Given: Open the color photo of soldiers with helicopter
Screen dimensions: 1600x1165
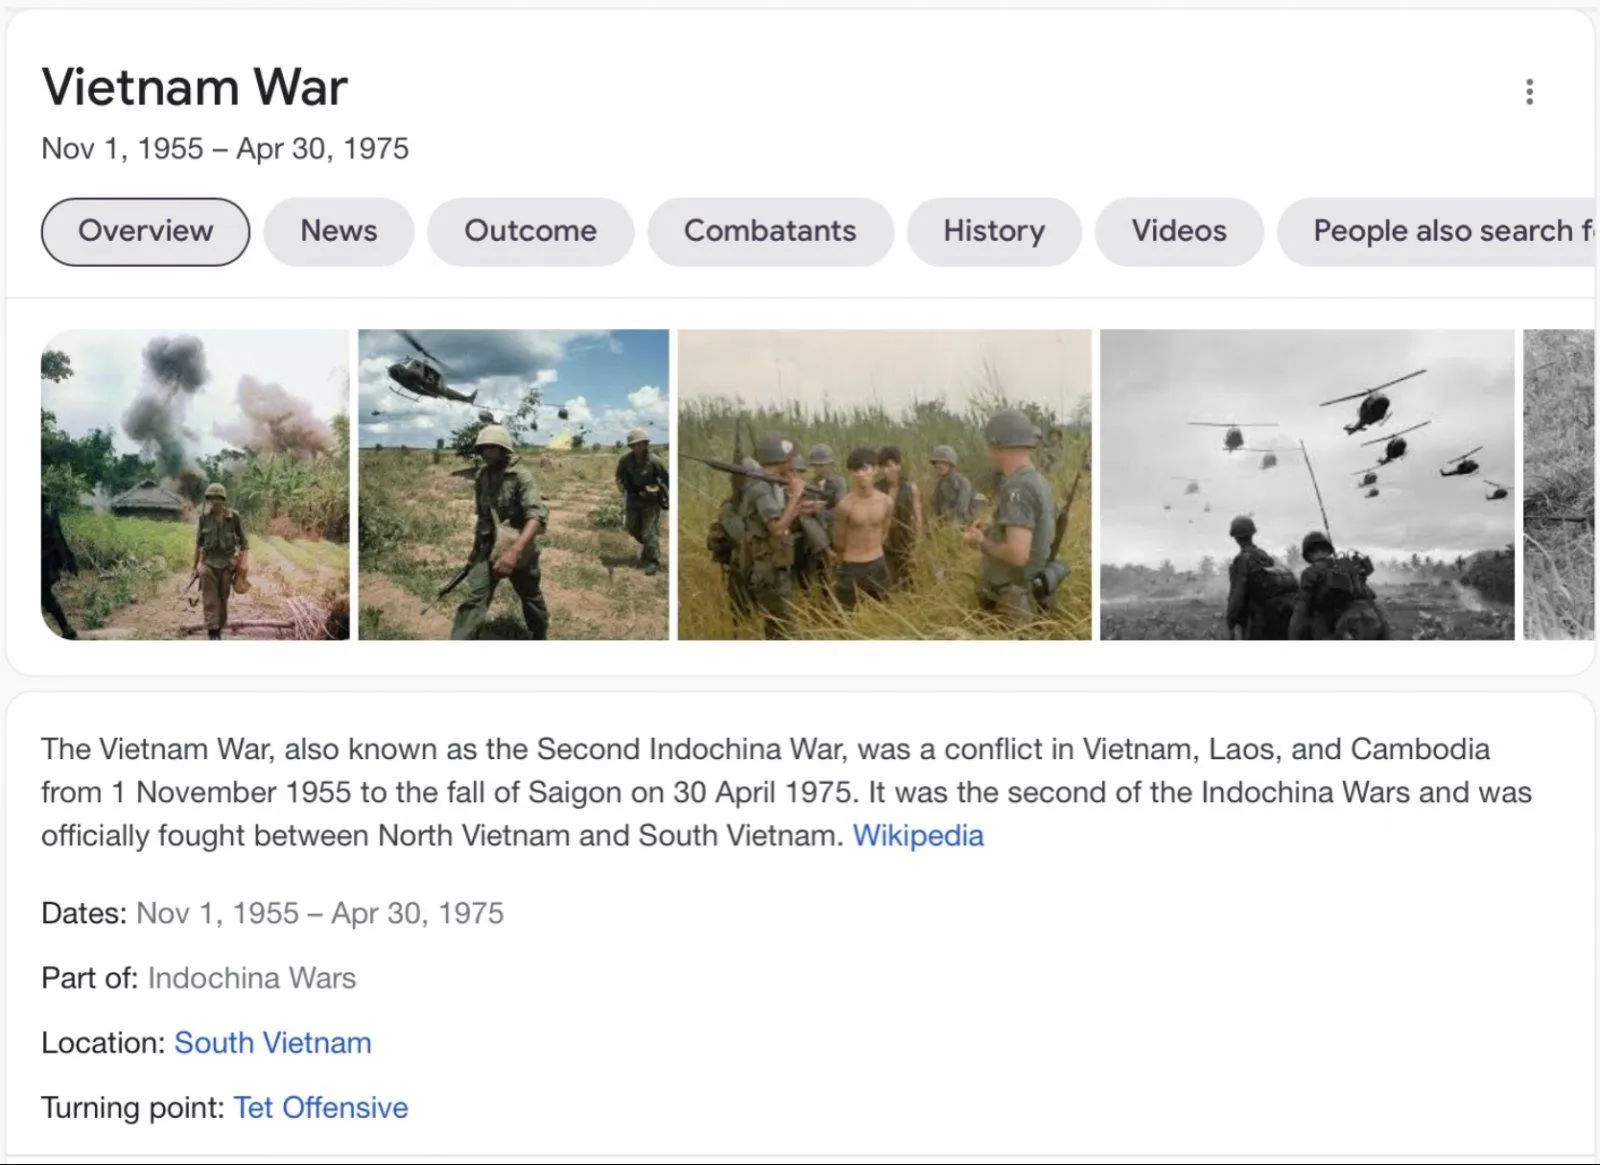Looking at the screenshot, I should (x=513, y=485).
